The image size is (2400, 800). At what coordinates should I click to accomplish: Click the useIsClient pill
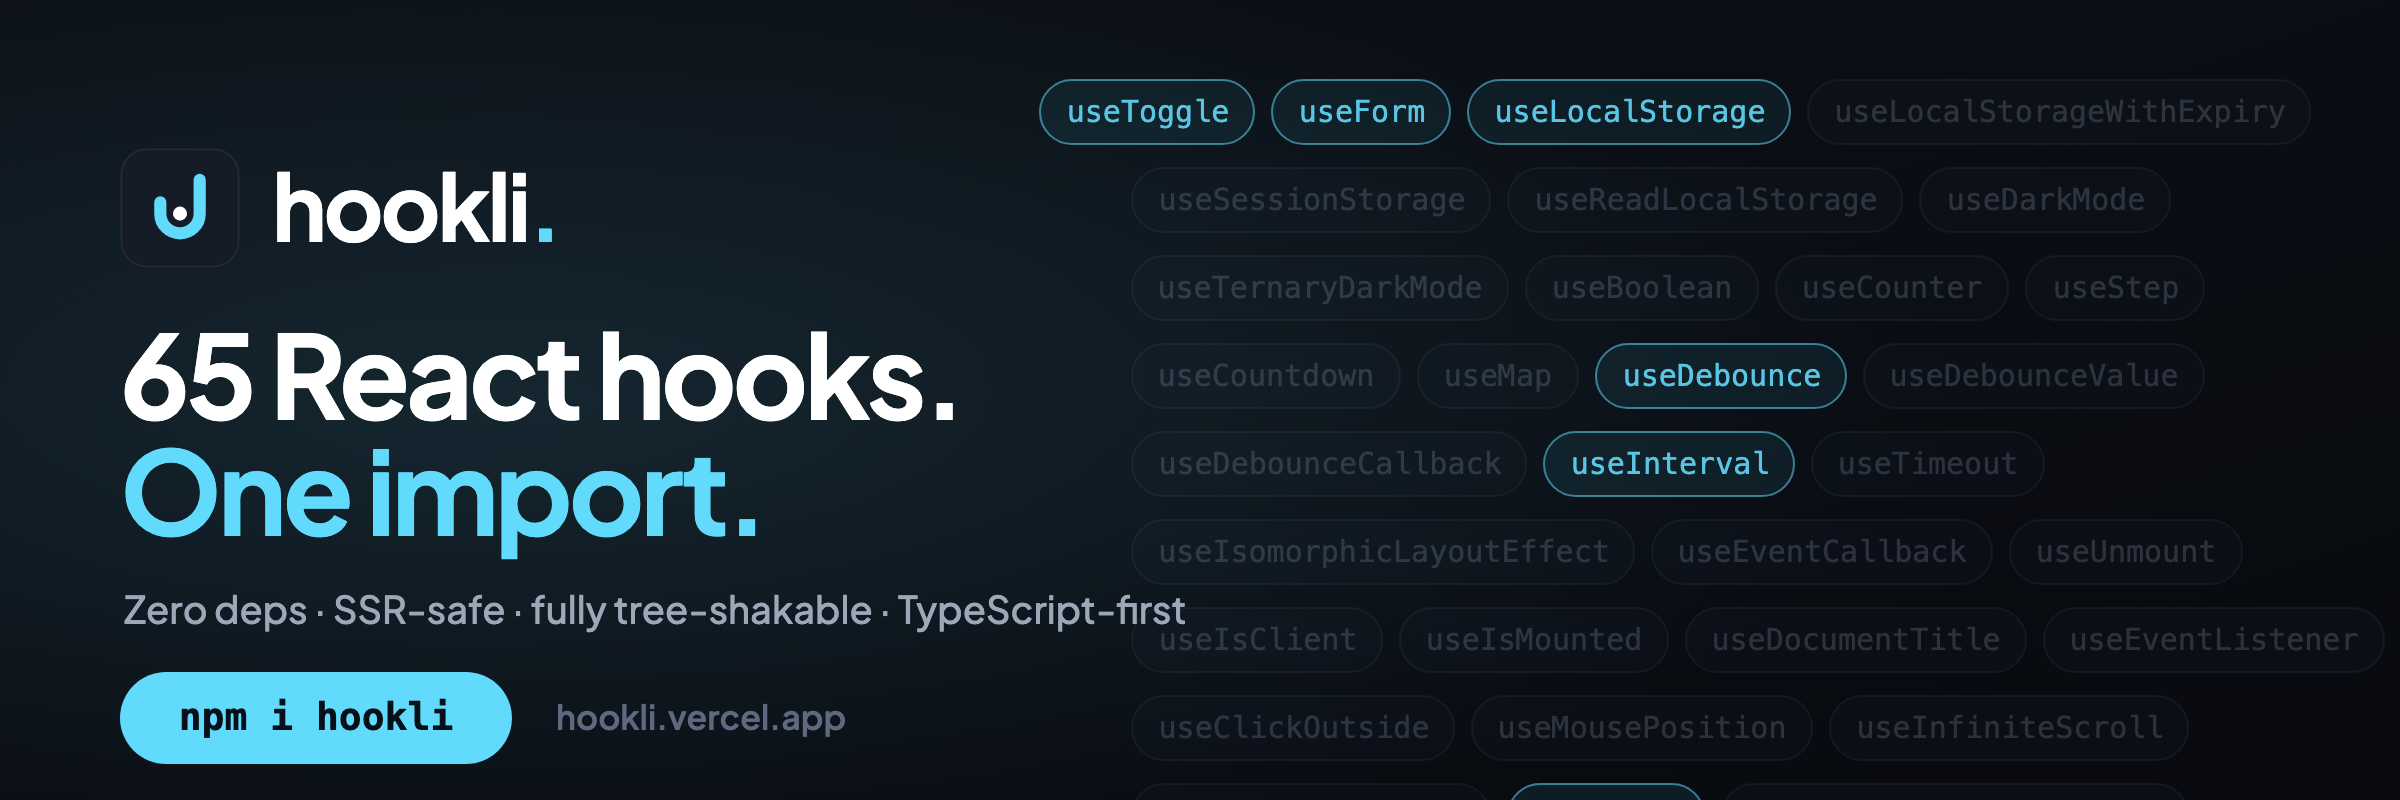pos(1257,640)
